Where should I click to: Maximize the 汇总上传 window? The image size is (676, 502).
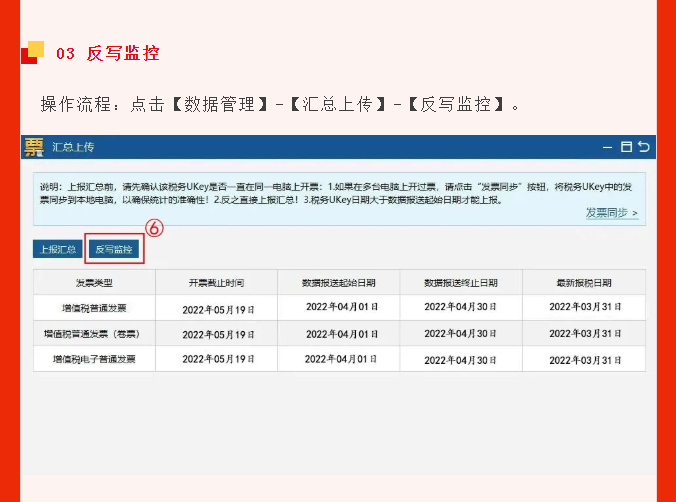click(x=626, y=147)
